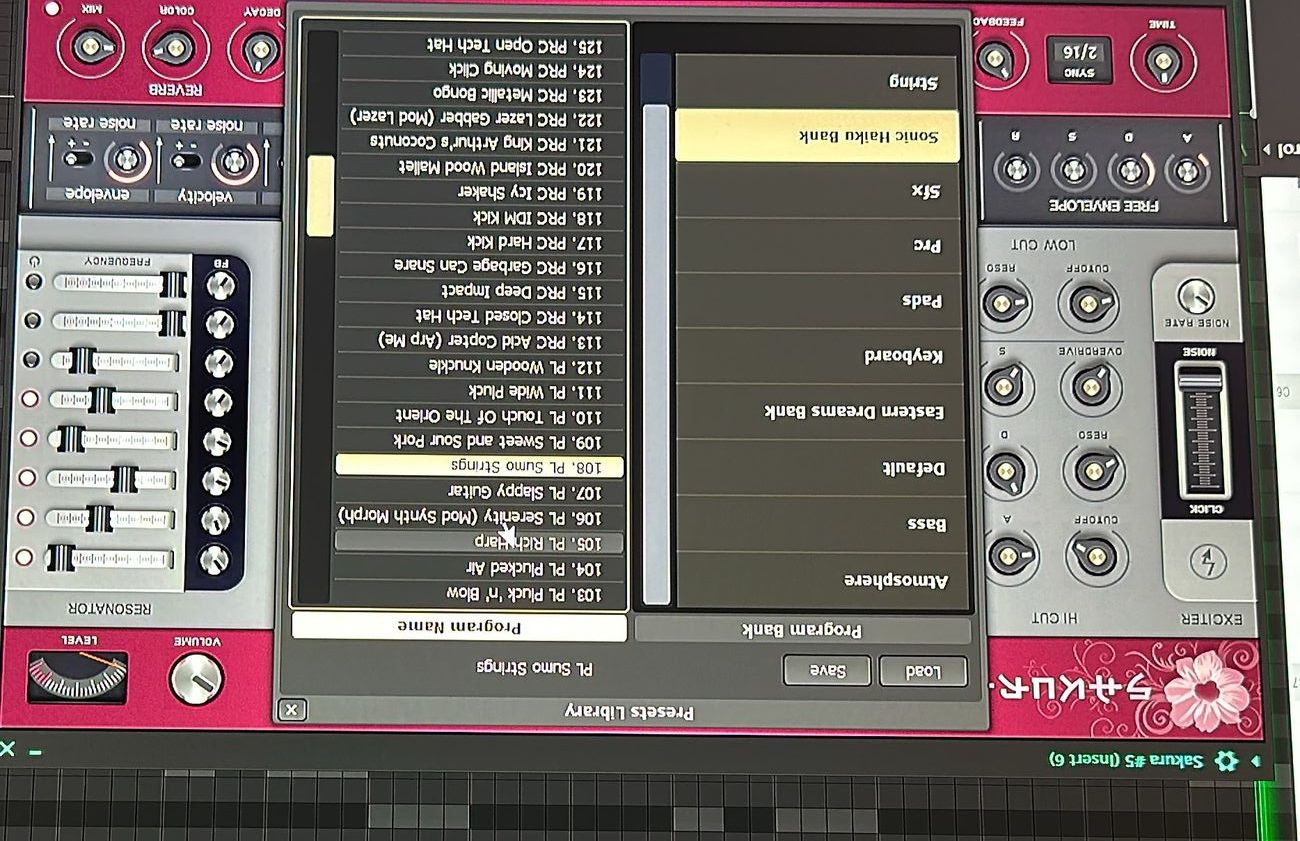Click the Program Bank column header
Screen dimensions: 1300x841
[x=802, y=630]
